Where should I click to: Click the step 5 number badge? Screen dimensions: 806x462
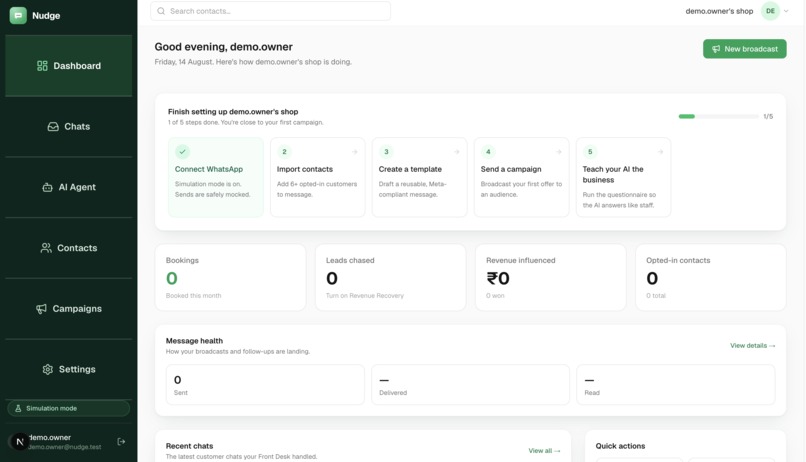click(x=590, y=152)
